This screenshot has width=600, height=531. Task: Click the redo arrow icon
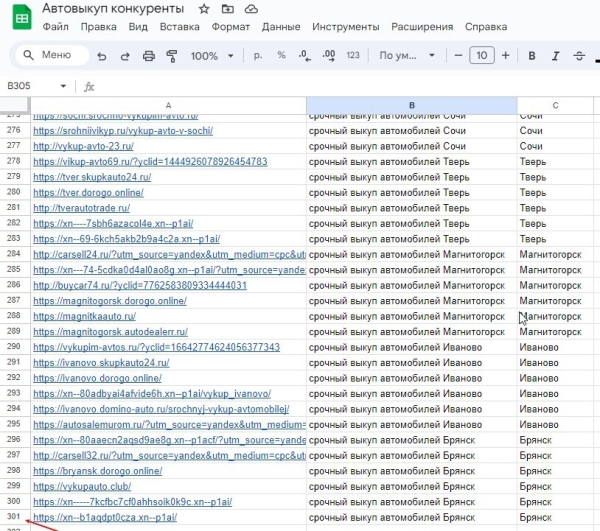coord(124,56)
